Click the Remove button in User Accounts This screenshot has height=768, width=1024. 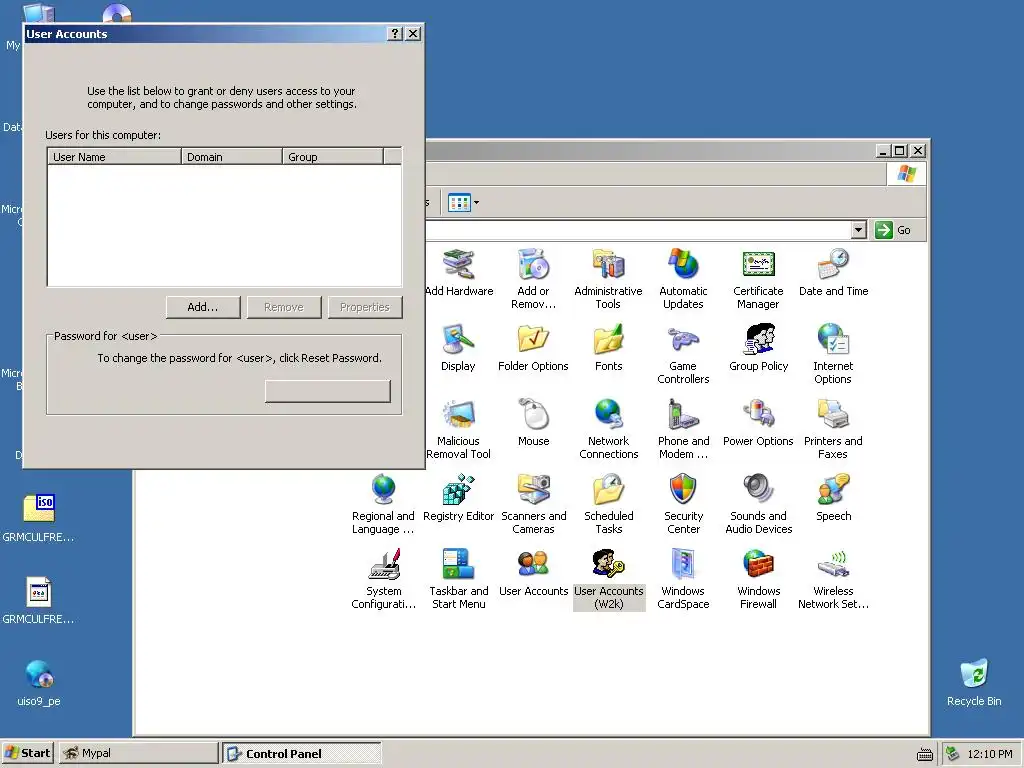tap(284, 307)
